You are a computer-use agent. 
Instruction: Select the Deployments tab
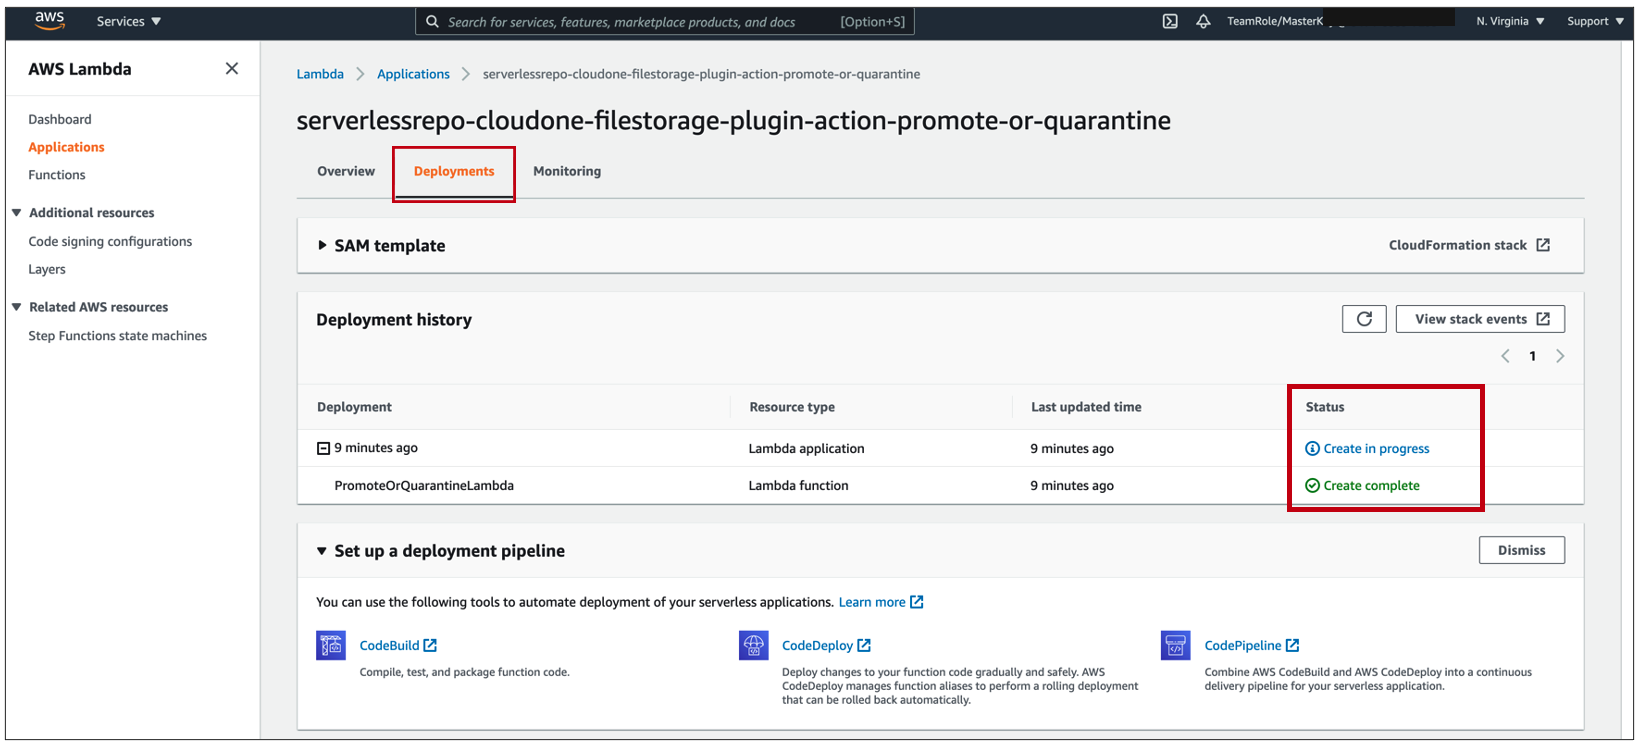(x=454, y=171)
